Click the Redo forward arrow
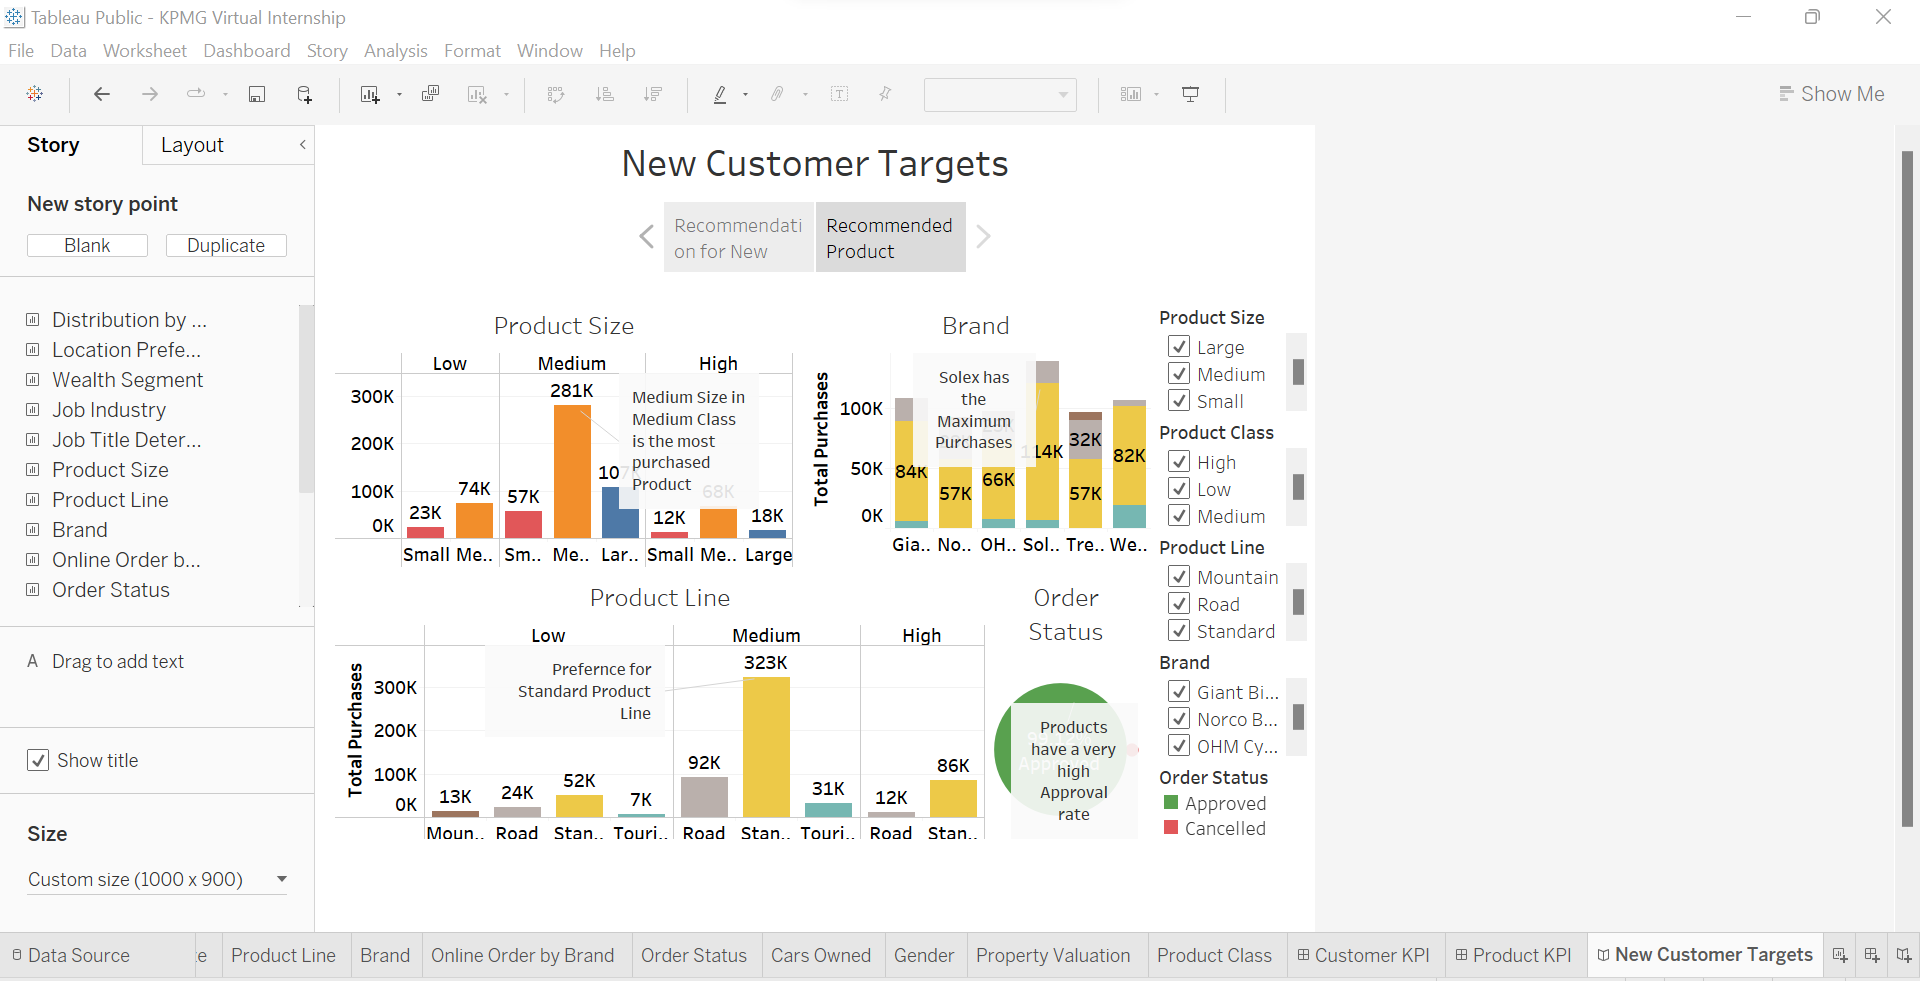Viewport: 1920px width, 981px height. [x=150, y=94]
